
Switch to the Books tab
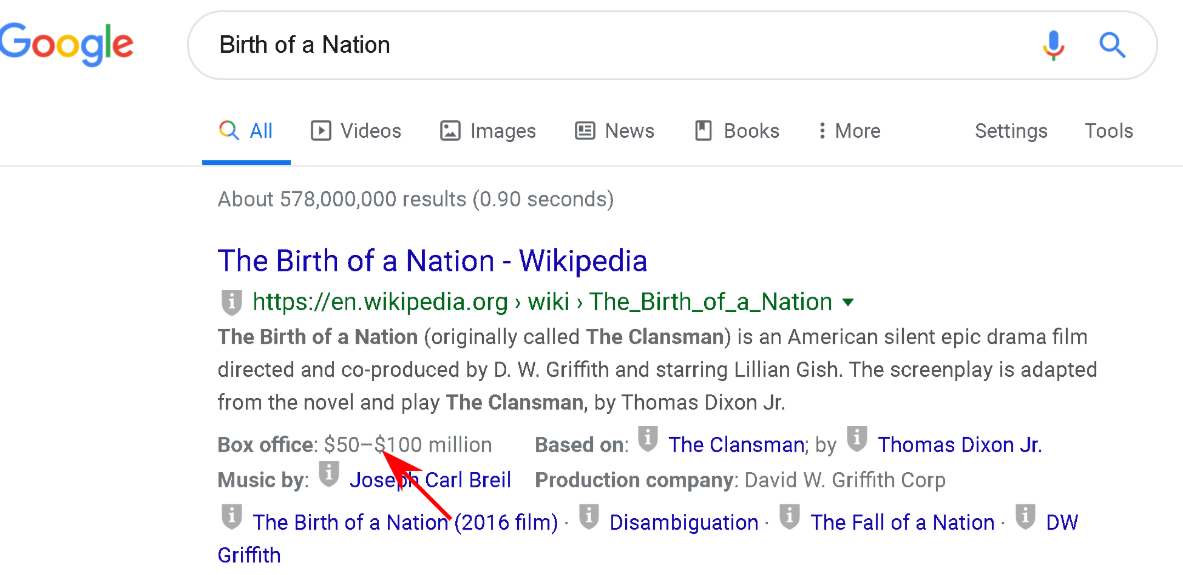[x=737, y=131]
